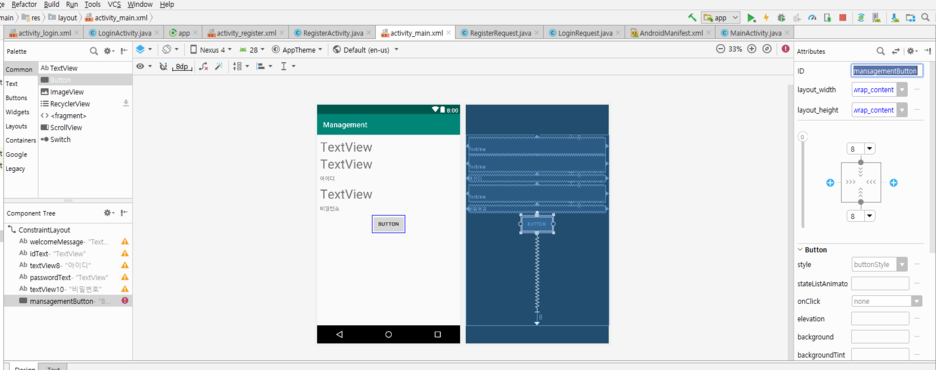This screenshot has height=370, width=936.
Task: Select Containers category in Palette
Action: coord(20,140)
